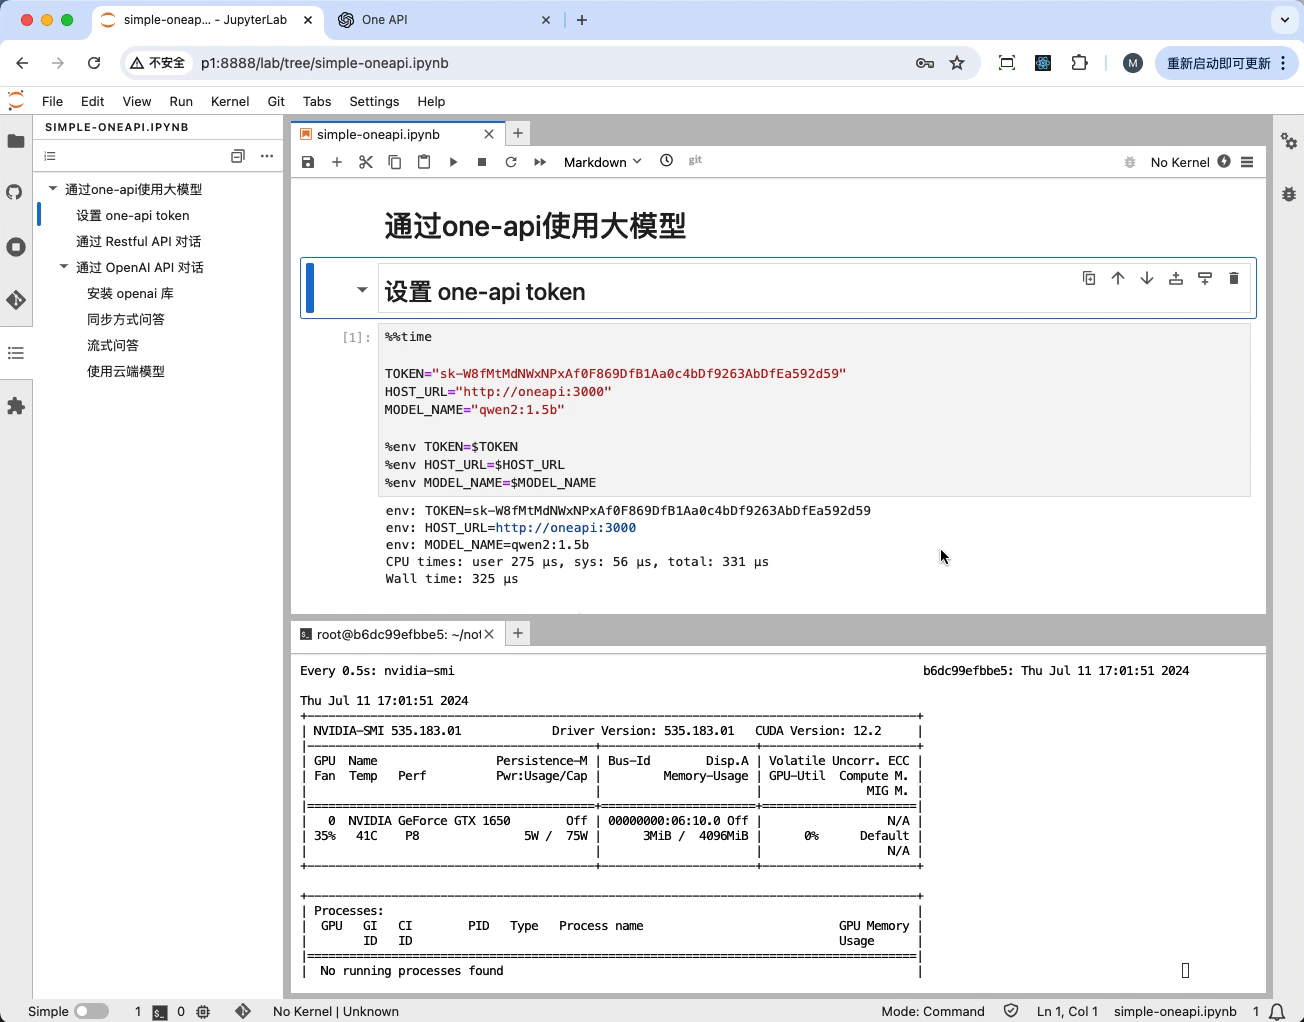The width and height of the screenshot is (1304, 1022).
Task: Cut selected cell with the scissors icon
Action: [x=366, y=161]
